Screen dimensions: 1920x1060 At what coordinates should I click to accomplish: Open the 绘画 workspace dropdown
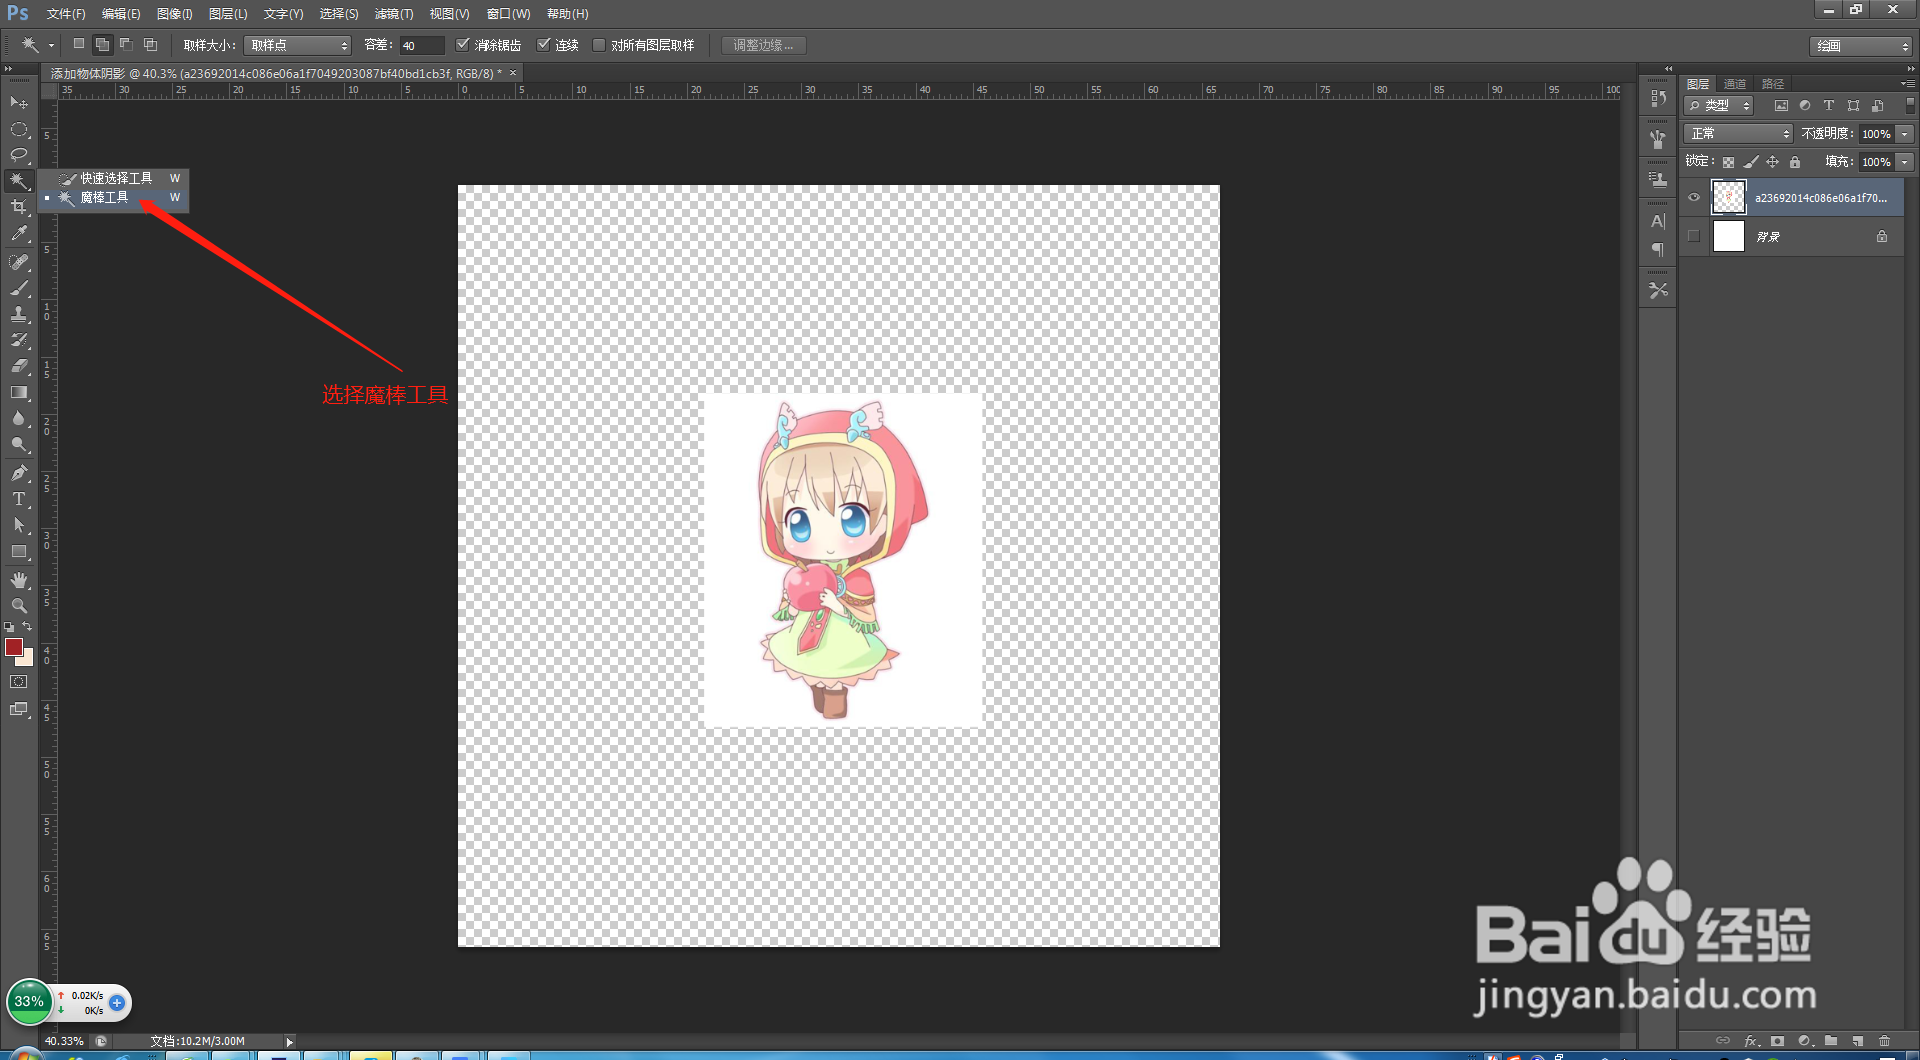point(1861,46)
